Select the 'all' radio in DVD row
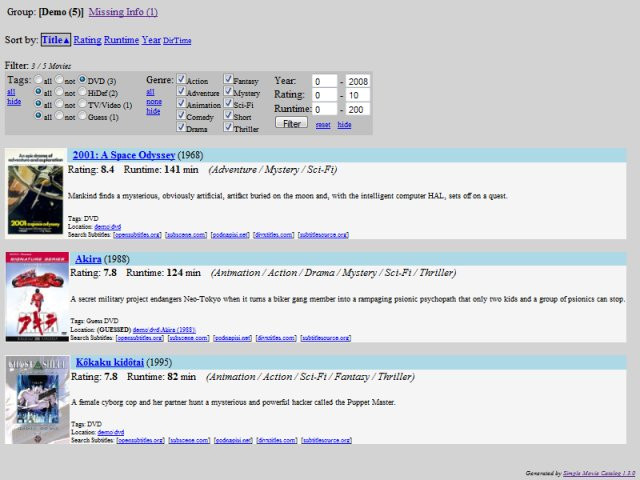 pos(38,79)
